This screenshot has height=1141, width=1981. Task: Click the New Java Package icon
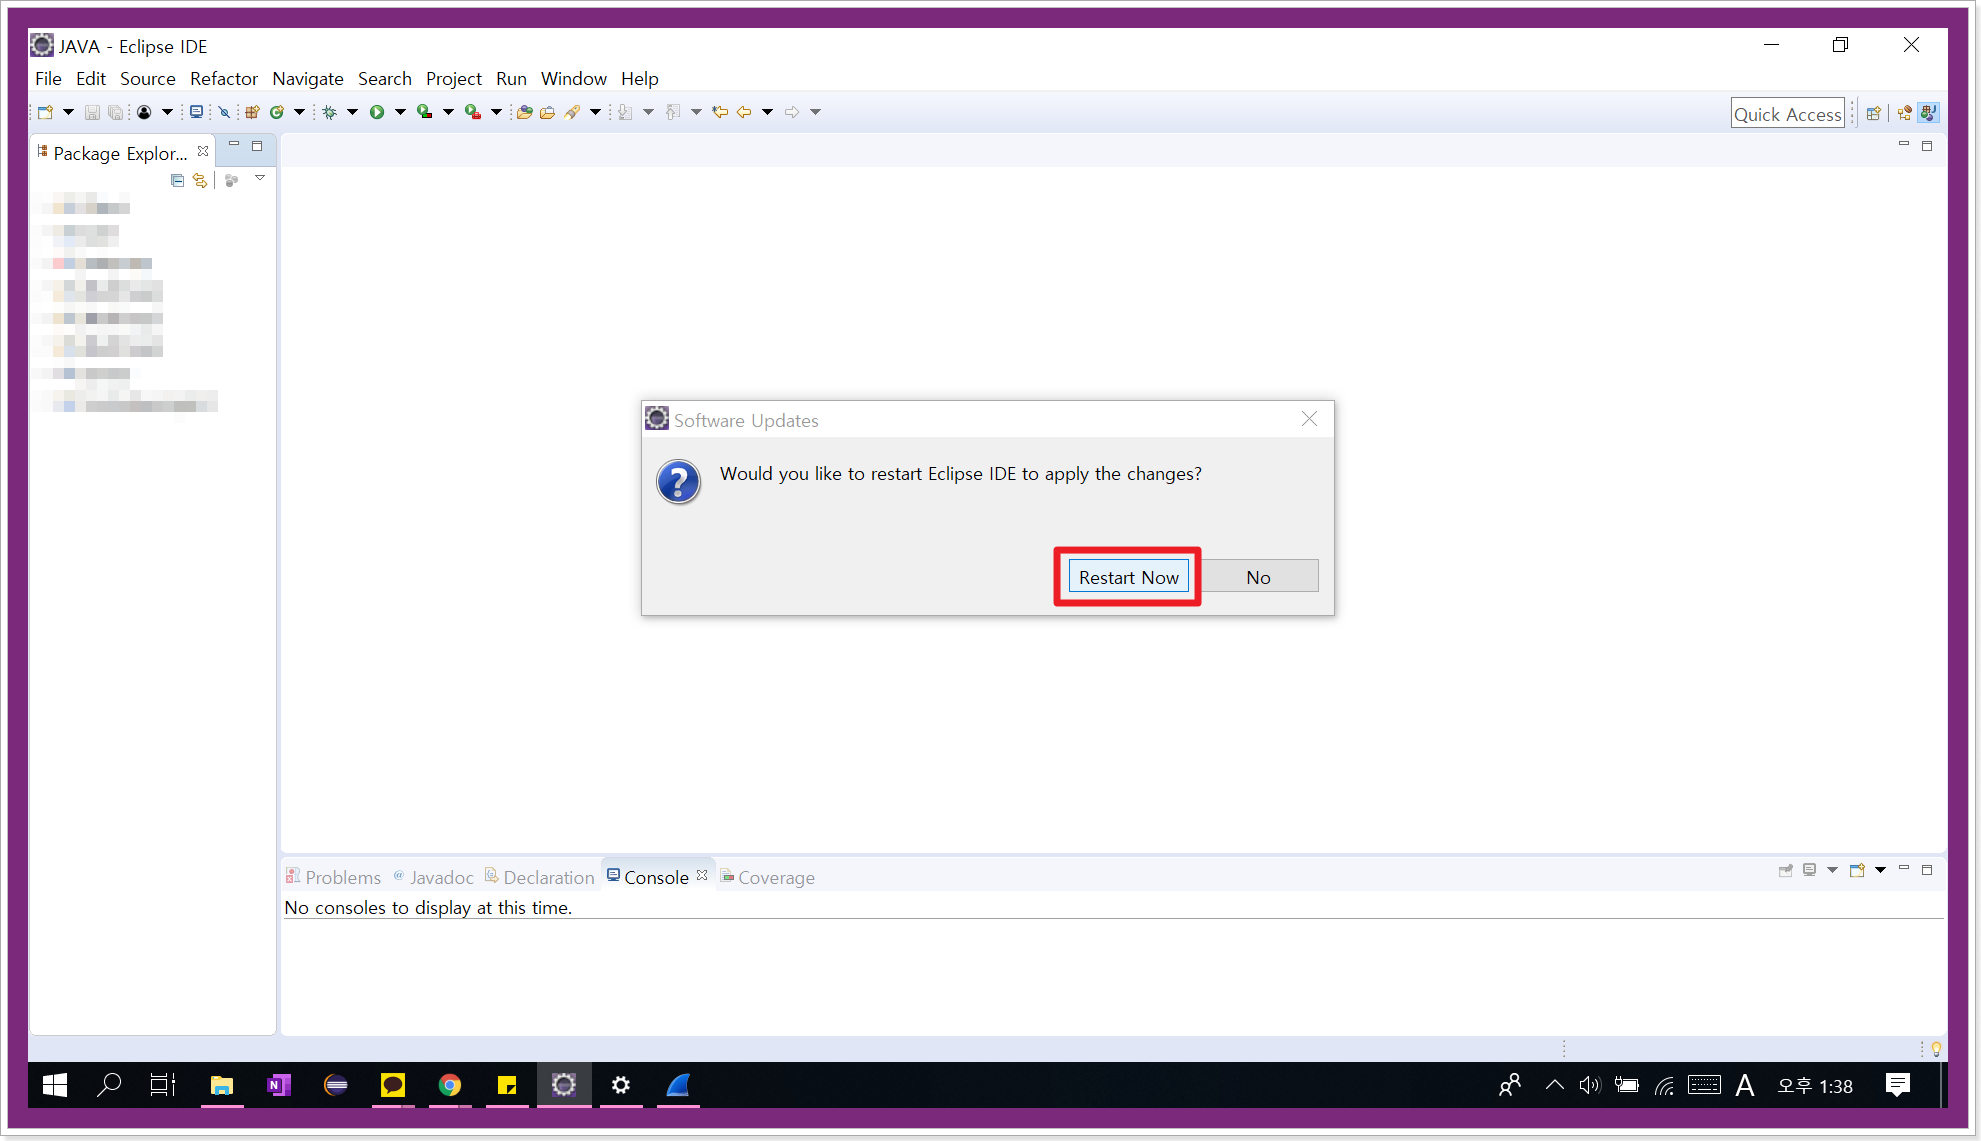tap(252, 112)
